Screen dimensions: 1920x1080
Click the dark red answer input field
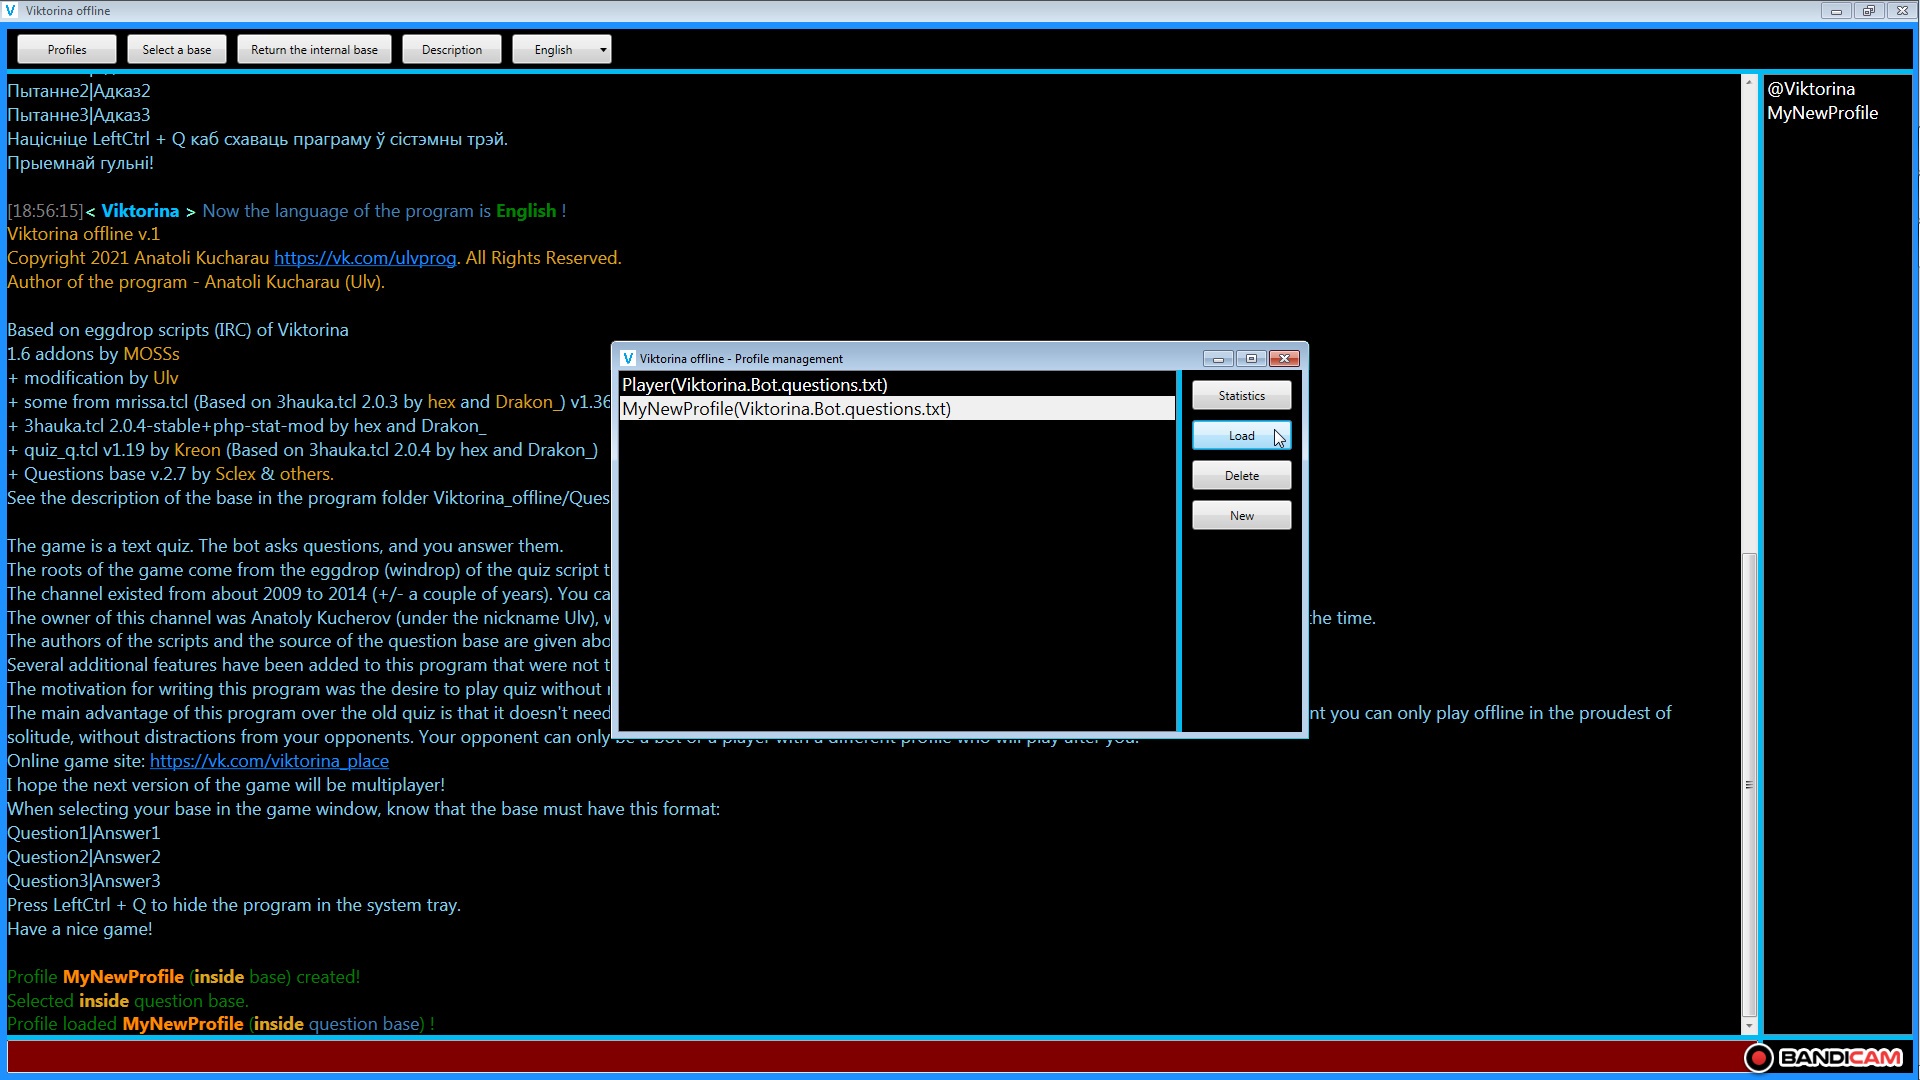(x=870, y=1057)
